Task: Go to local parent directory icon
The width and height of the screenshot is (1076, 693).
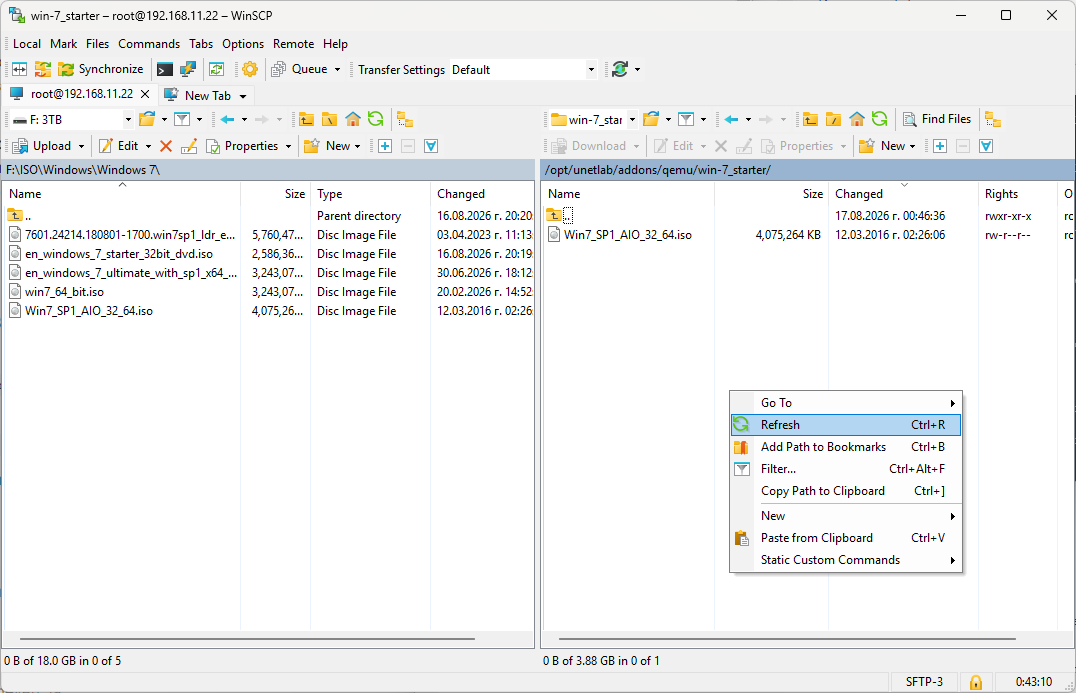Action: pyautogui.click(x=307, y=120)
